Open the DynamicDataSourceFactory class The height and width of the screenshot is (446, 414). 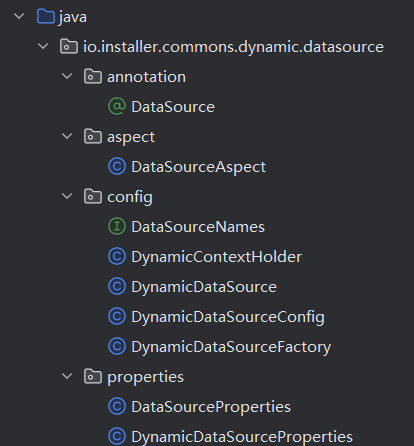point(231,348)
